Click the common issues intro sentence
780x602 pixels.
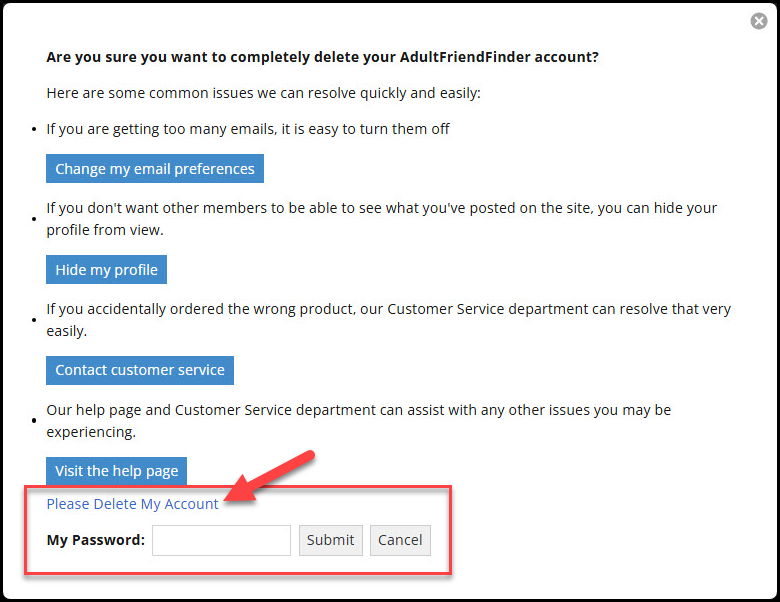click(x=263, y=93)
